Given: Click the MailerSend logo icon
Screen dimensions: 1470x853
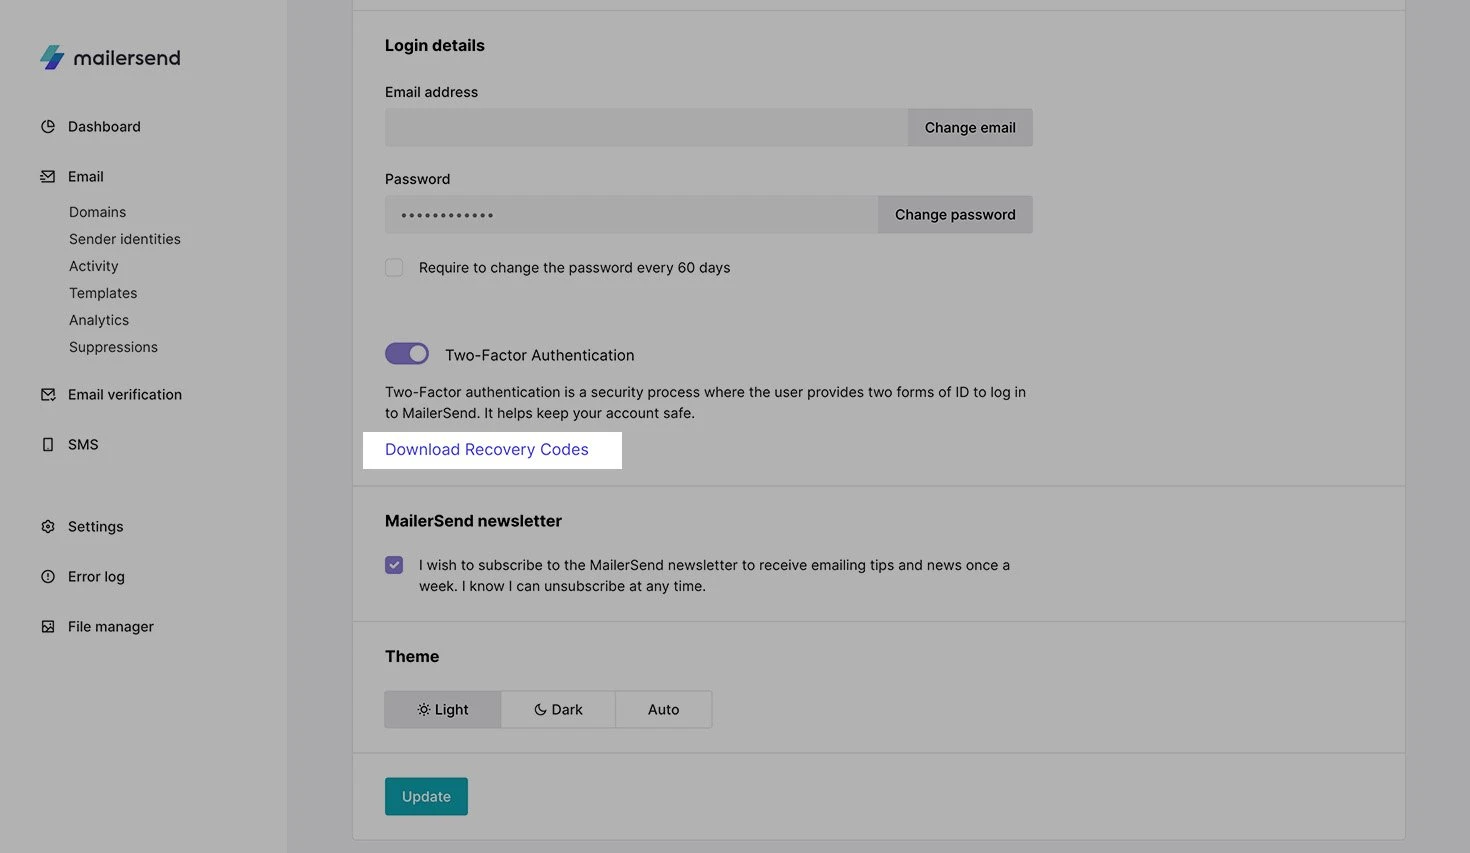Looking at the screenshot, I should [52, 57].
